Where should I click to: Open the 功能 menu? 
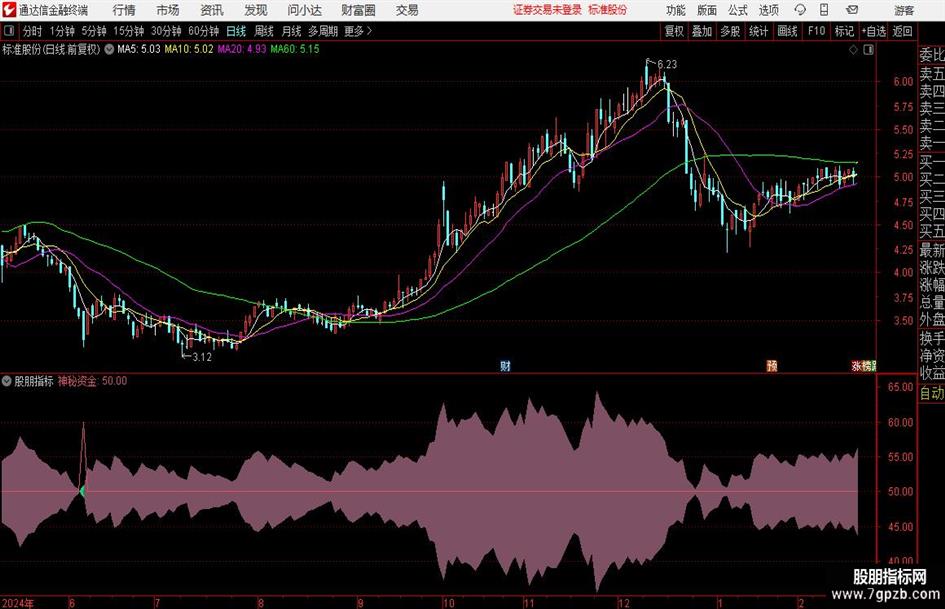(x=676, y=10)
